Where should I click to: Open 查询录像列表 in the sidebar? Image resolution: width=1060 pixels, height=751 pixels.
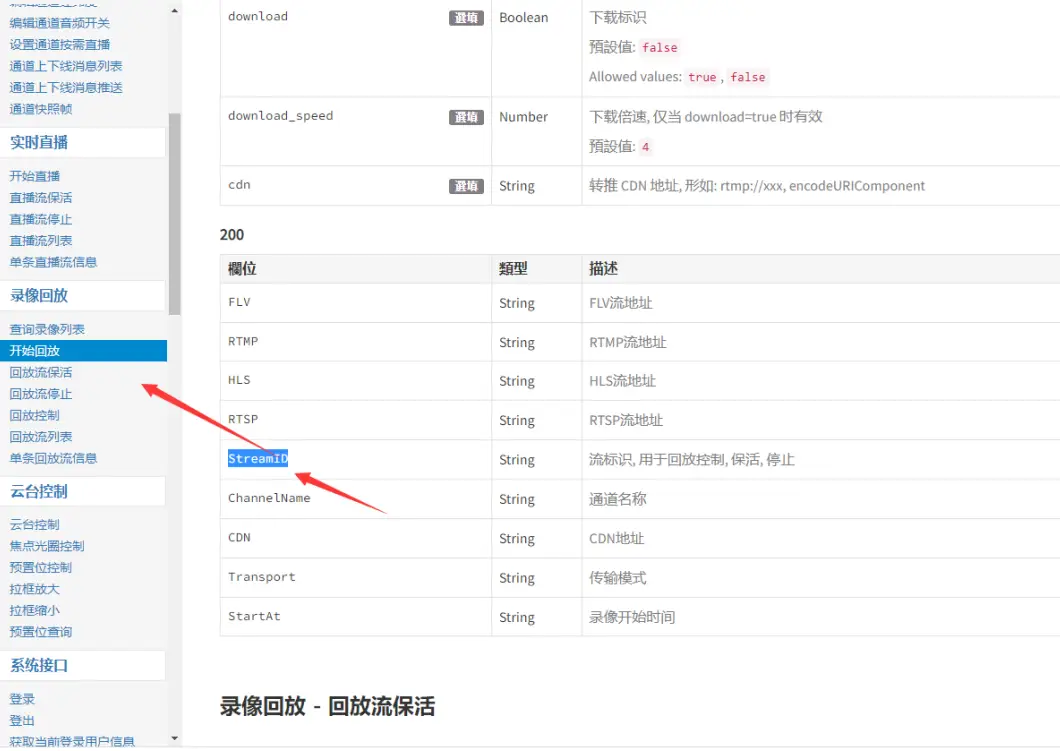pyautogui.click(x=47, y=329)
